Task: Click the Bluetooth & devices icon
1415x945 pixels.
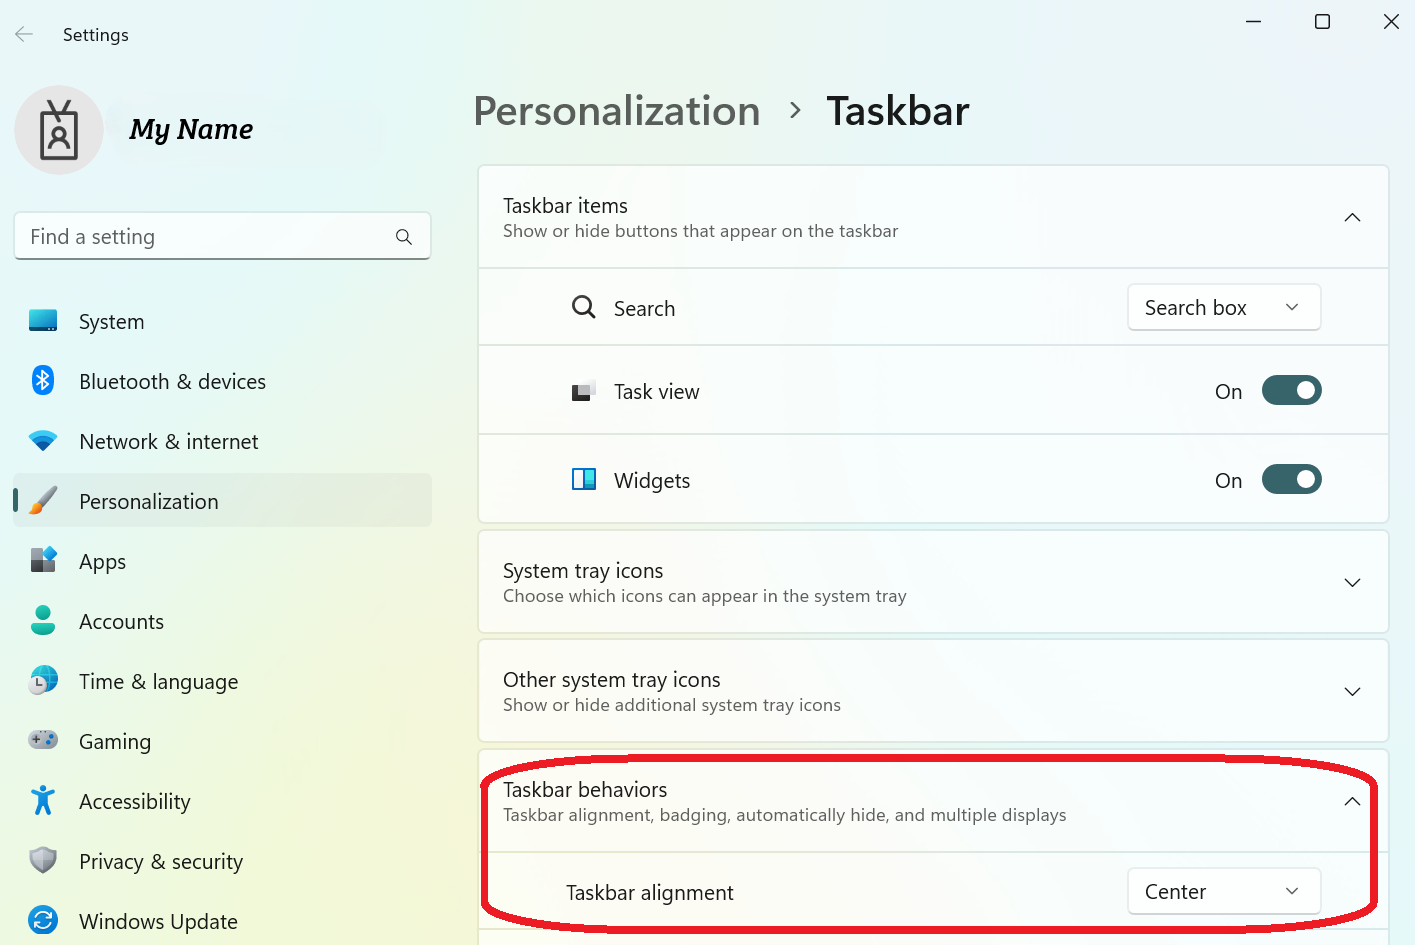Action: coord(43,381)
